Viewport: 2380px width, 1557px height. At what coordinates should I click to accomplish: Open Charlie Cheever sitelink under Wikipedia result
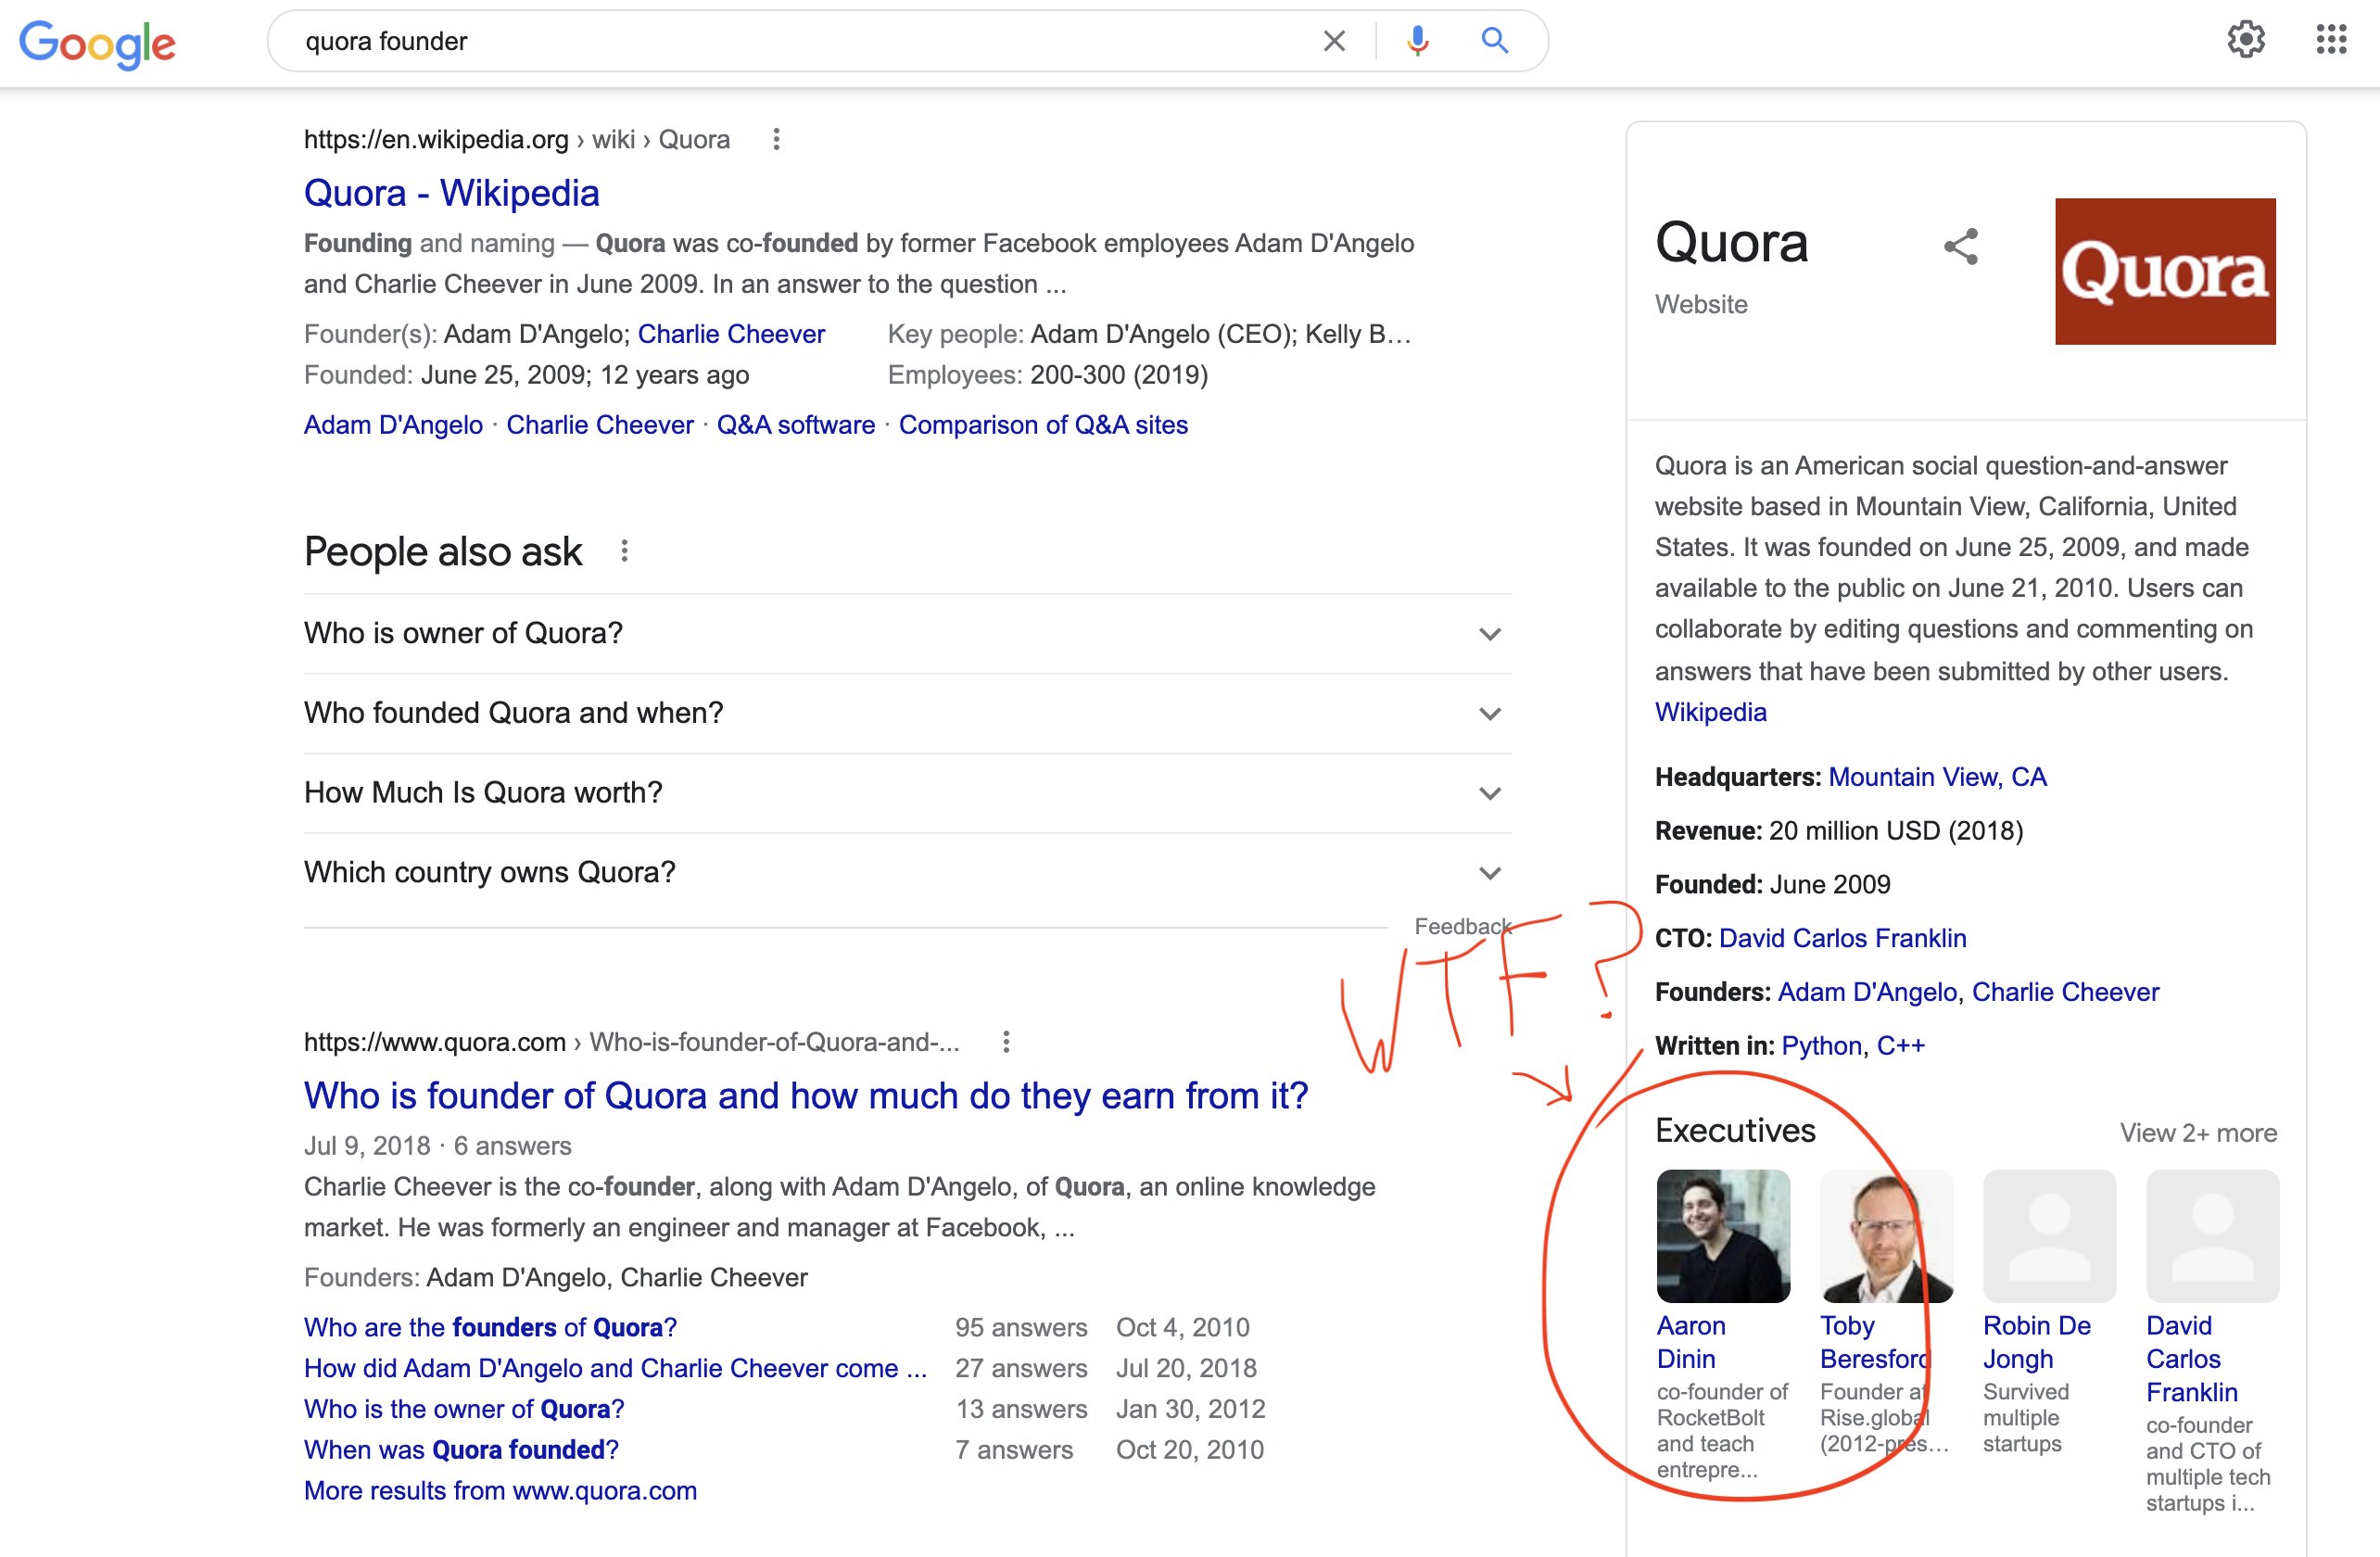click(x=600, y=425)
